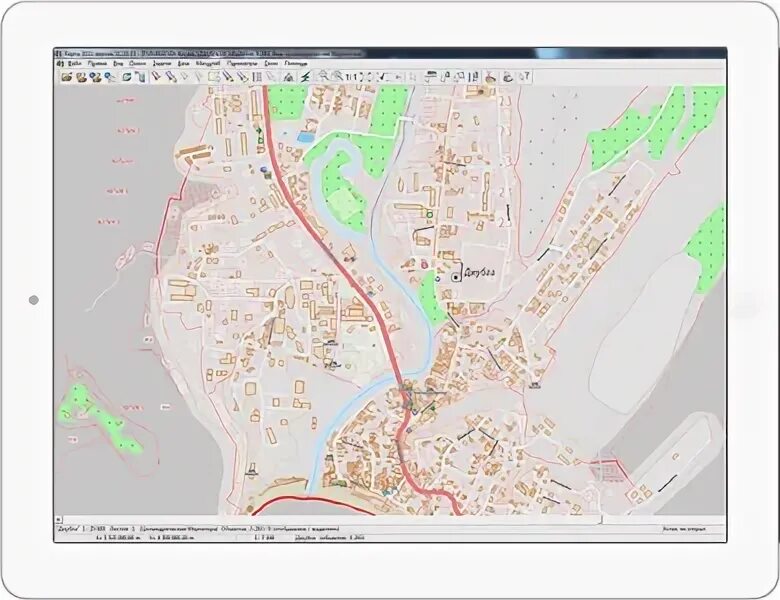Click the blue-and-yellow layers toolbar icon

[96, 77]
